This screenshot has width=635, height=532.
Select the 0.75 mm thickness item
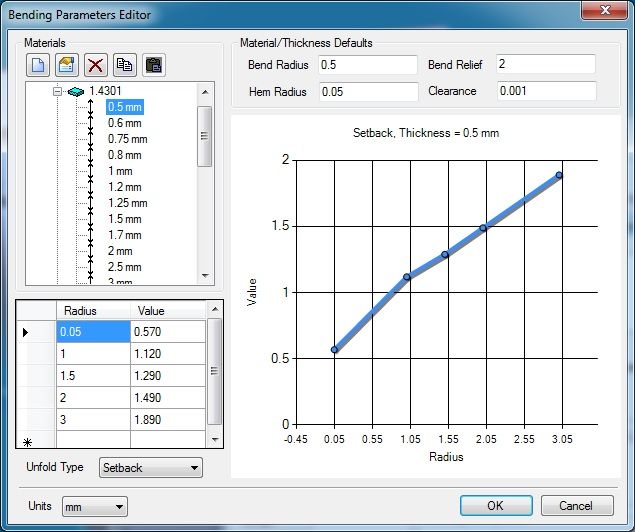[x=127, y=139]
